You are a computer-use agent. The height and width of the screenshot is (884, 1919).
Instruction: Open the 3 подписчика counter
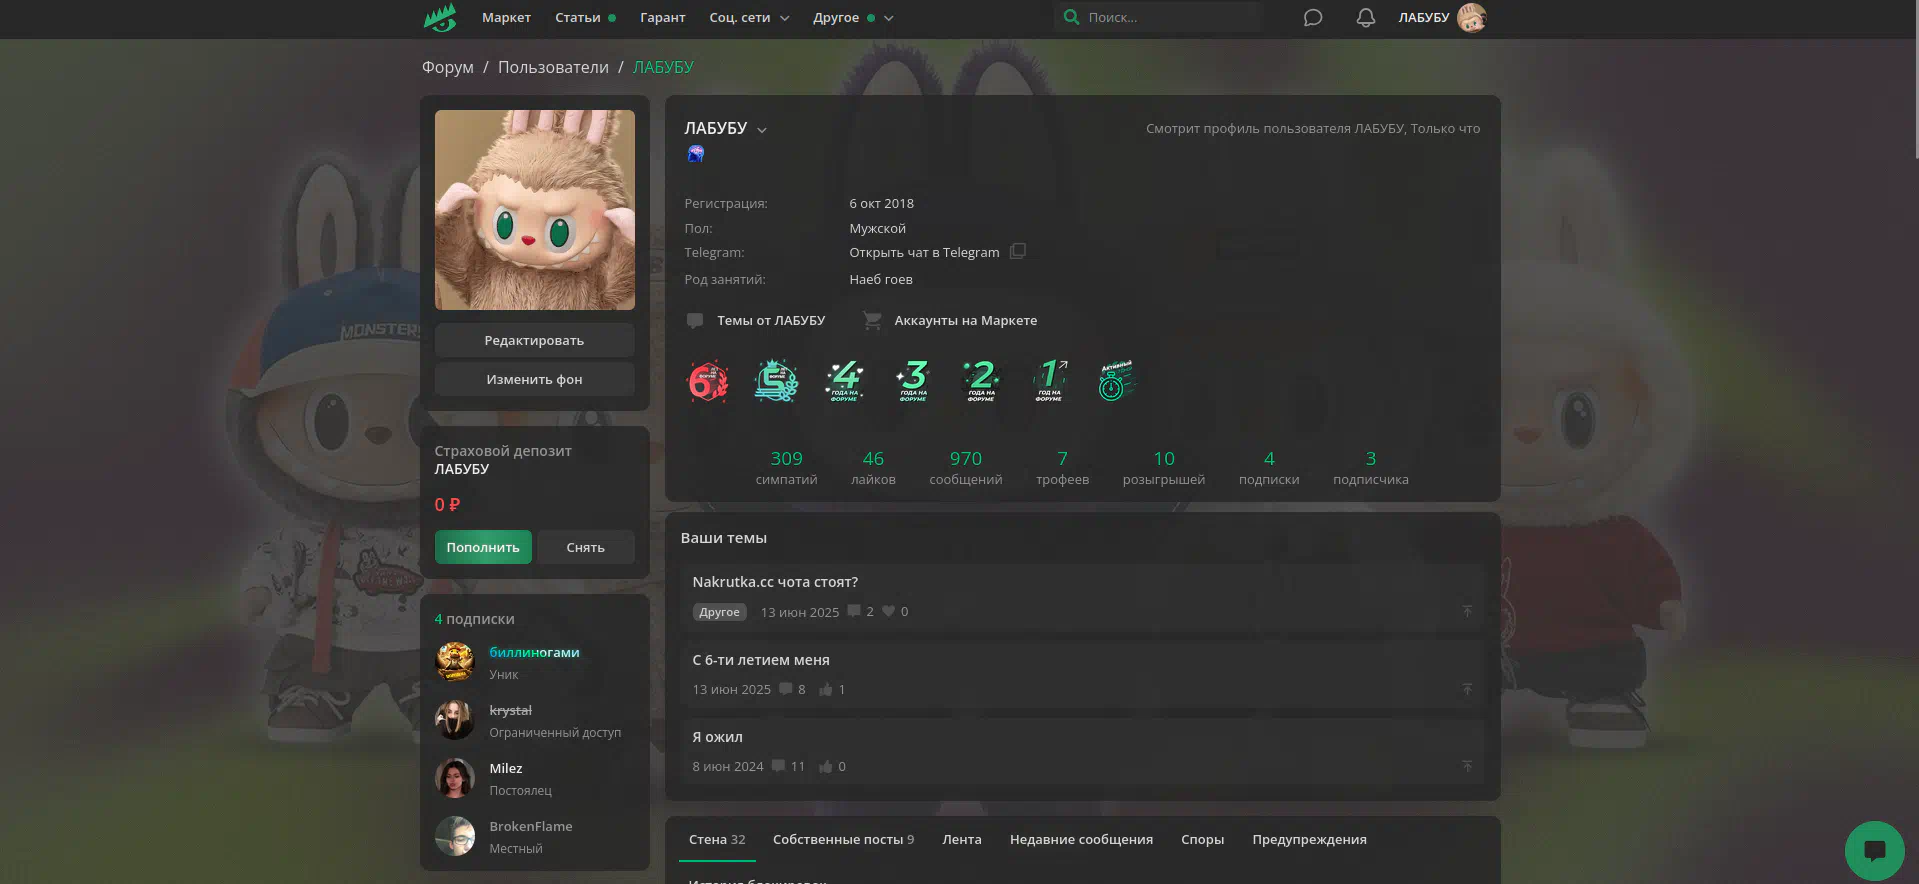(x=1370, y=467)
